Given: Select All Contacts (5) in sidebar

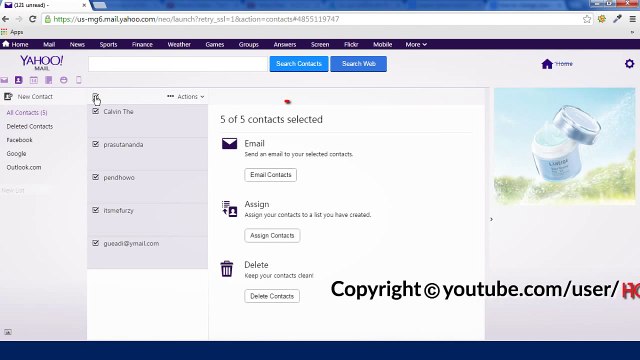Looking at the screenshot, I should (x=27, y=112).
